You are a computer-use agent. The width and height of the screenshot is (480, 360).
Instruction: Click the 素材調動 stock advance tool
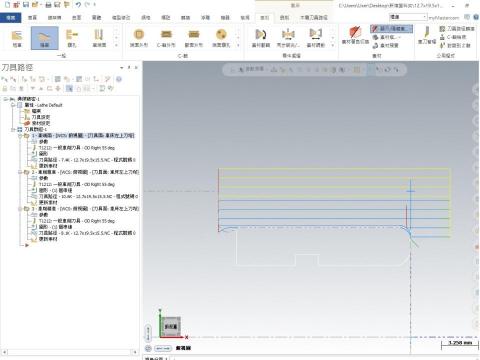pyautogui.click(x=315, y=38)
